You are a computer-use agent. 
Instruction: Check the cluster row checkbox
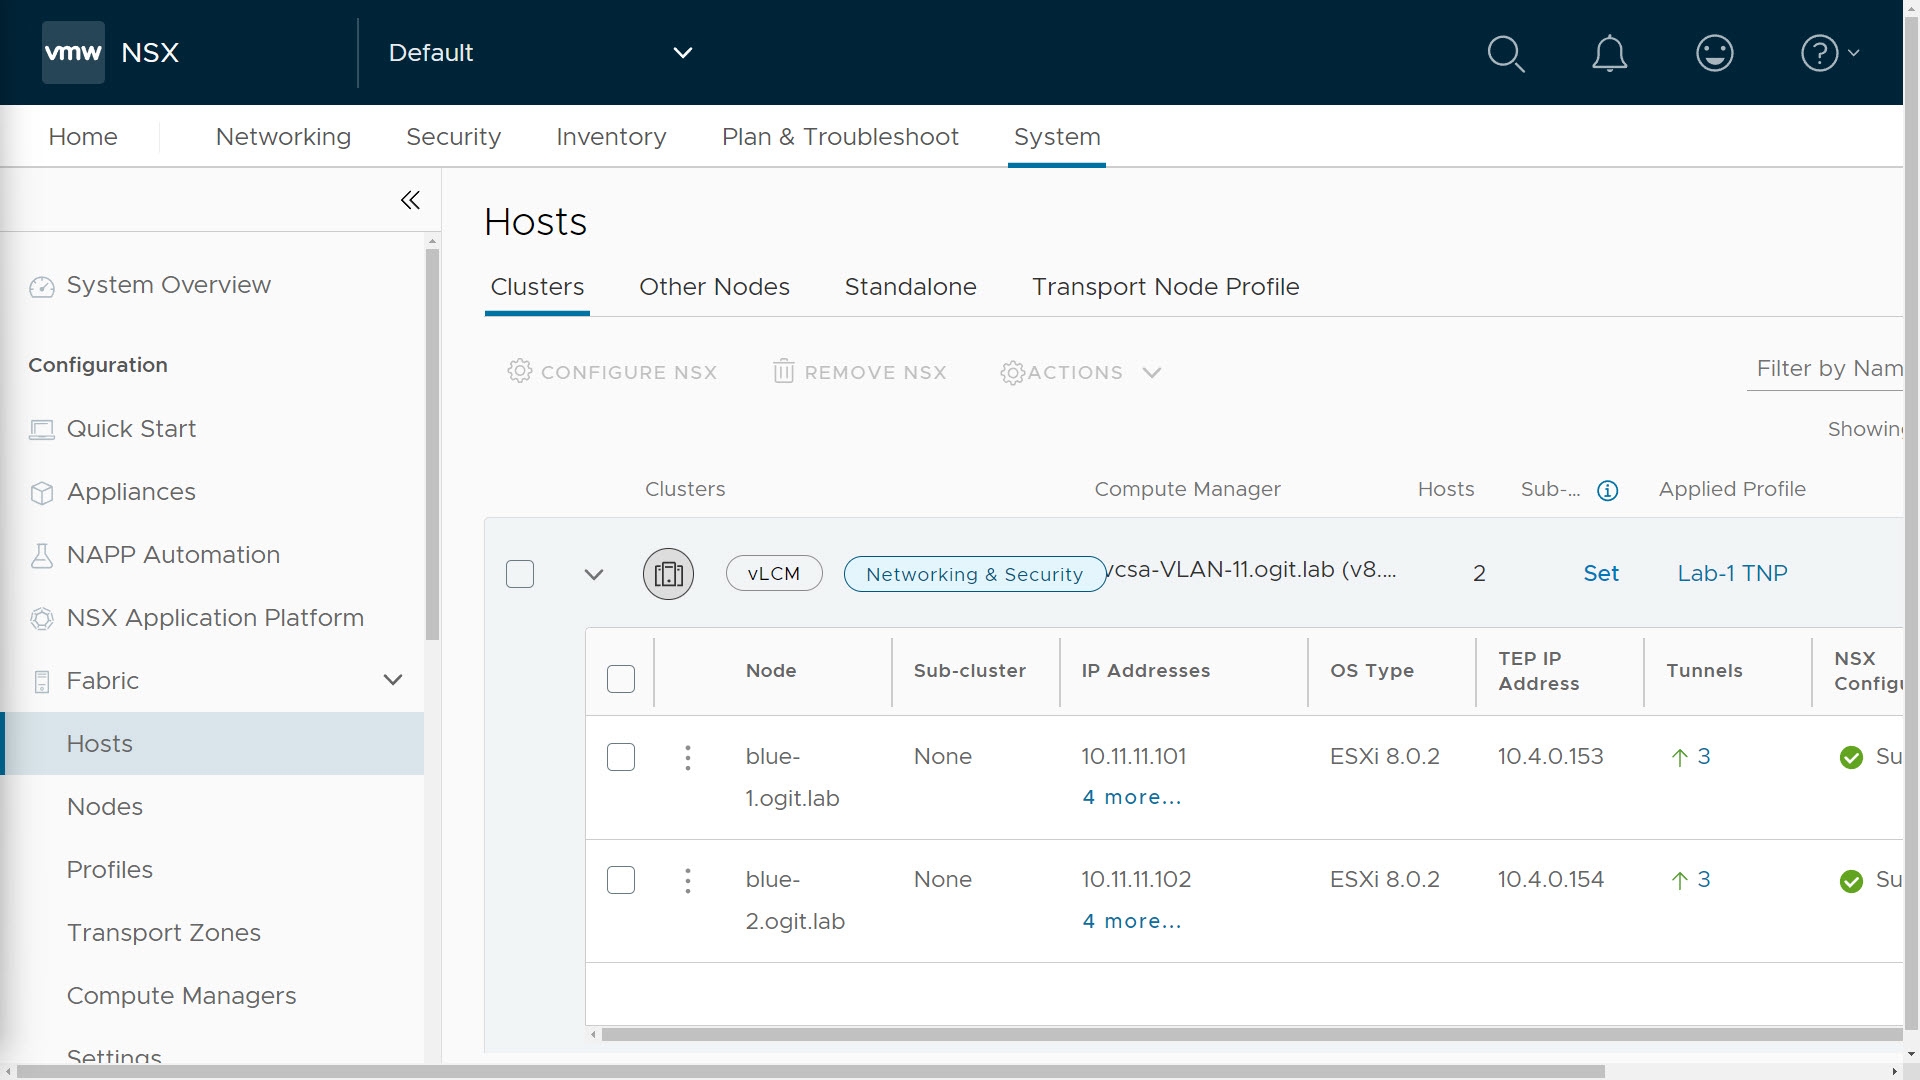pyautogui.click(x=520, y=574)
